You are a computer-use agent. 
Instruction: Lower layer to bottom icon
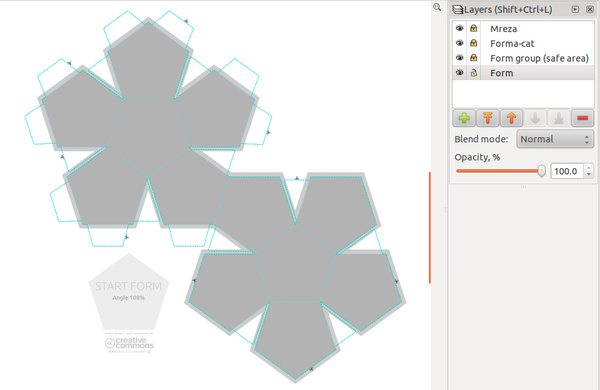tap(559, 118)
